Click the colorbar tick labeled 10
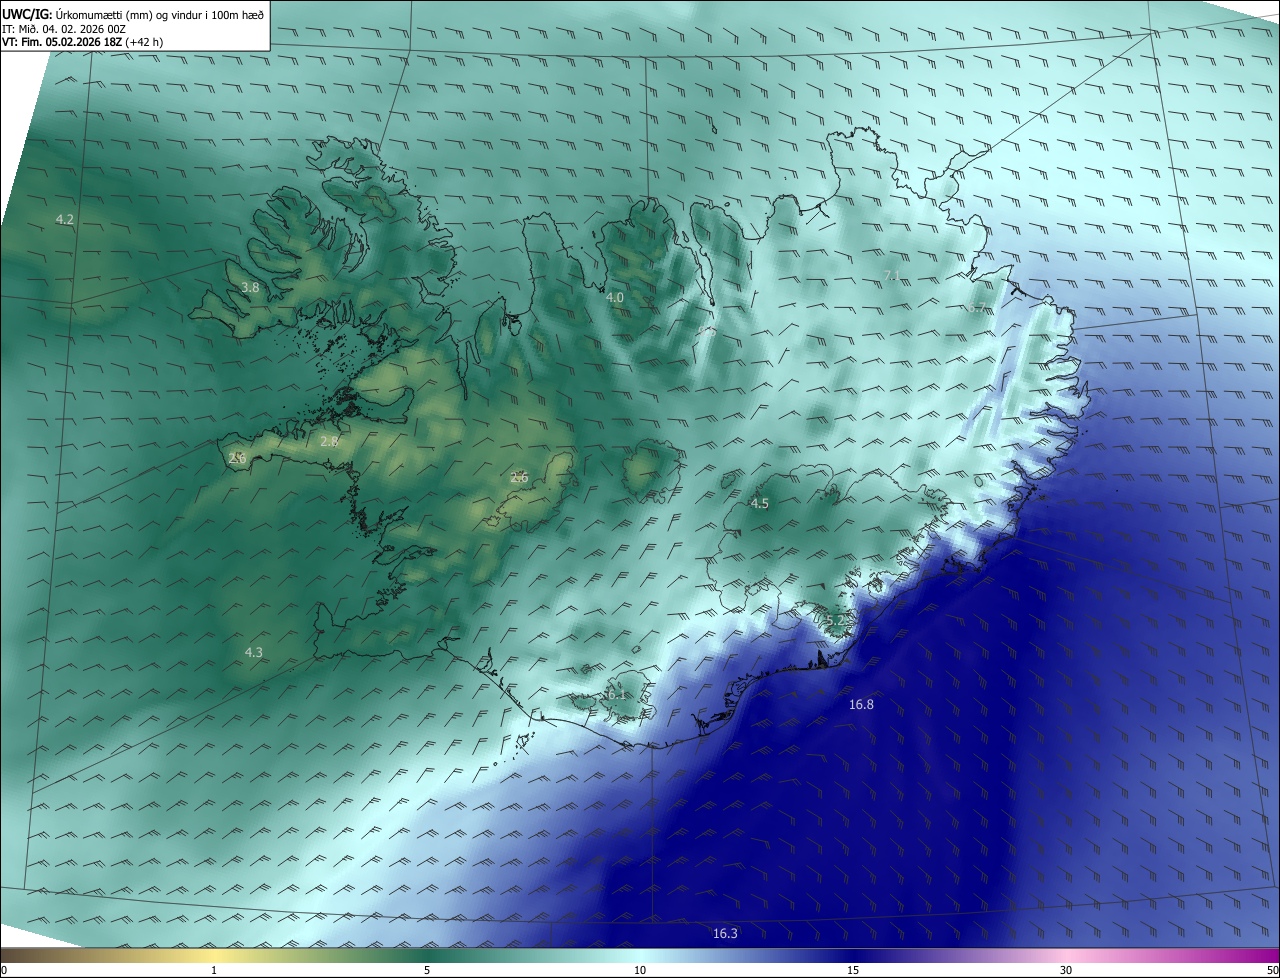1280x978 pixels. [x=640, y=970]
